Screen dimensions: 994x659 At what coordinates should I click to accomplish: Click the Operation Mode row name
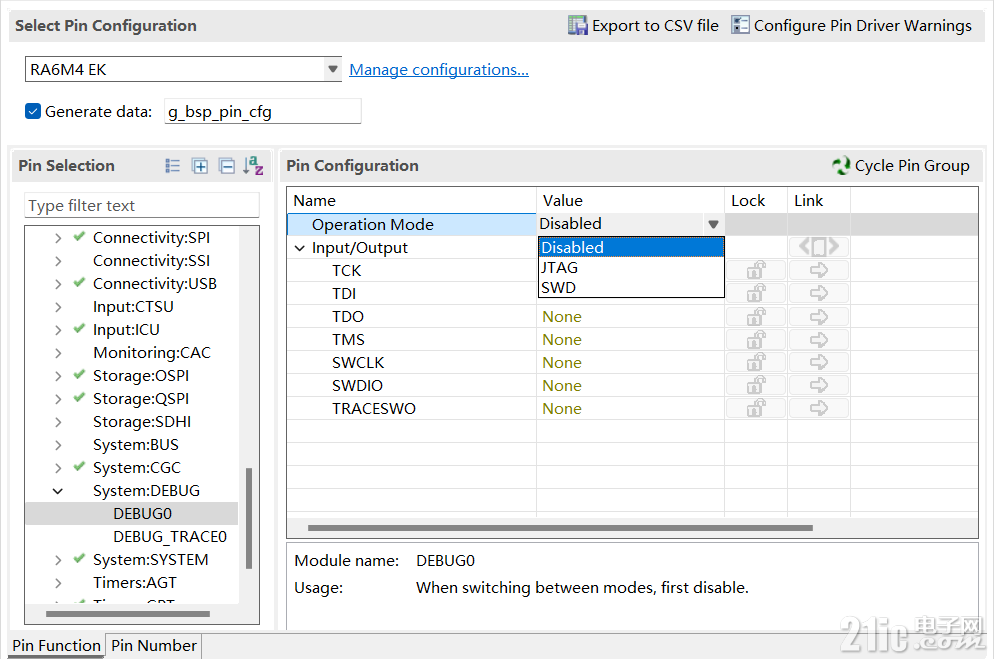tap(373, 225)
